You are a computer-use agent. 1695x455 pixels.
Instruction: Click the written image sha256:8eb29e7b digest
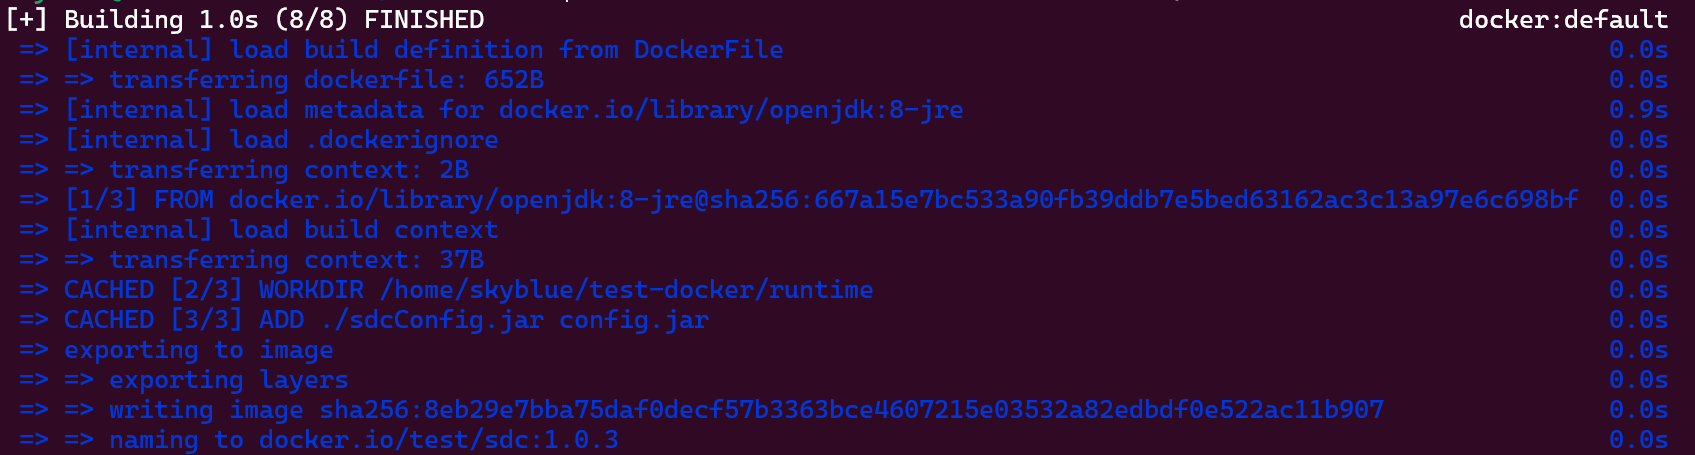pyautogui.click(x=851, y=410)
